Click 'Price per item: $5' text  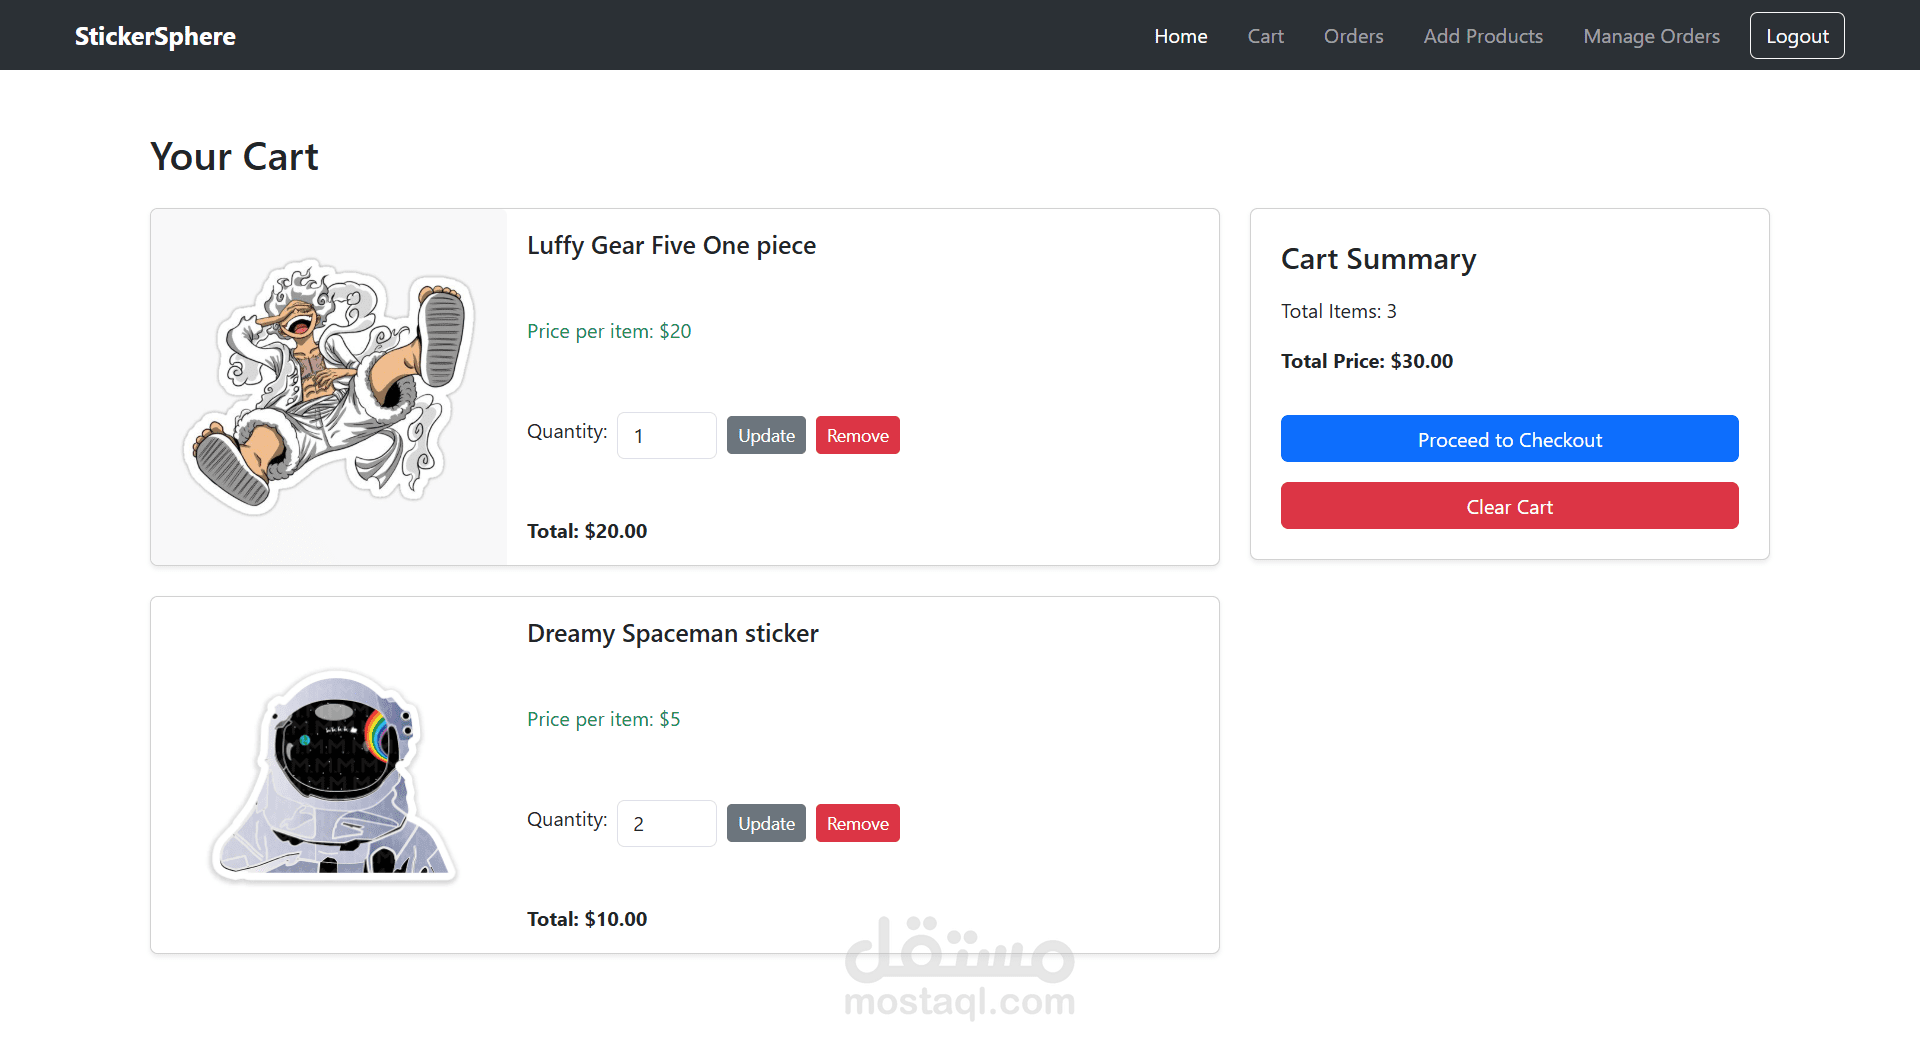point(603,719)
